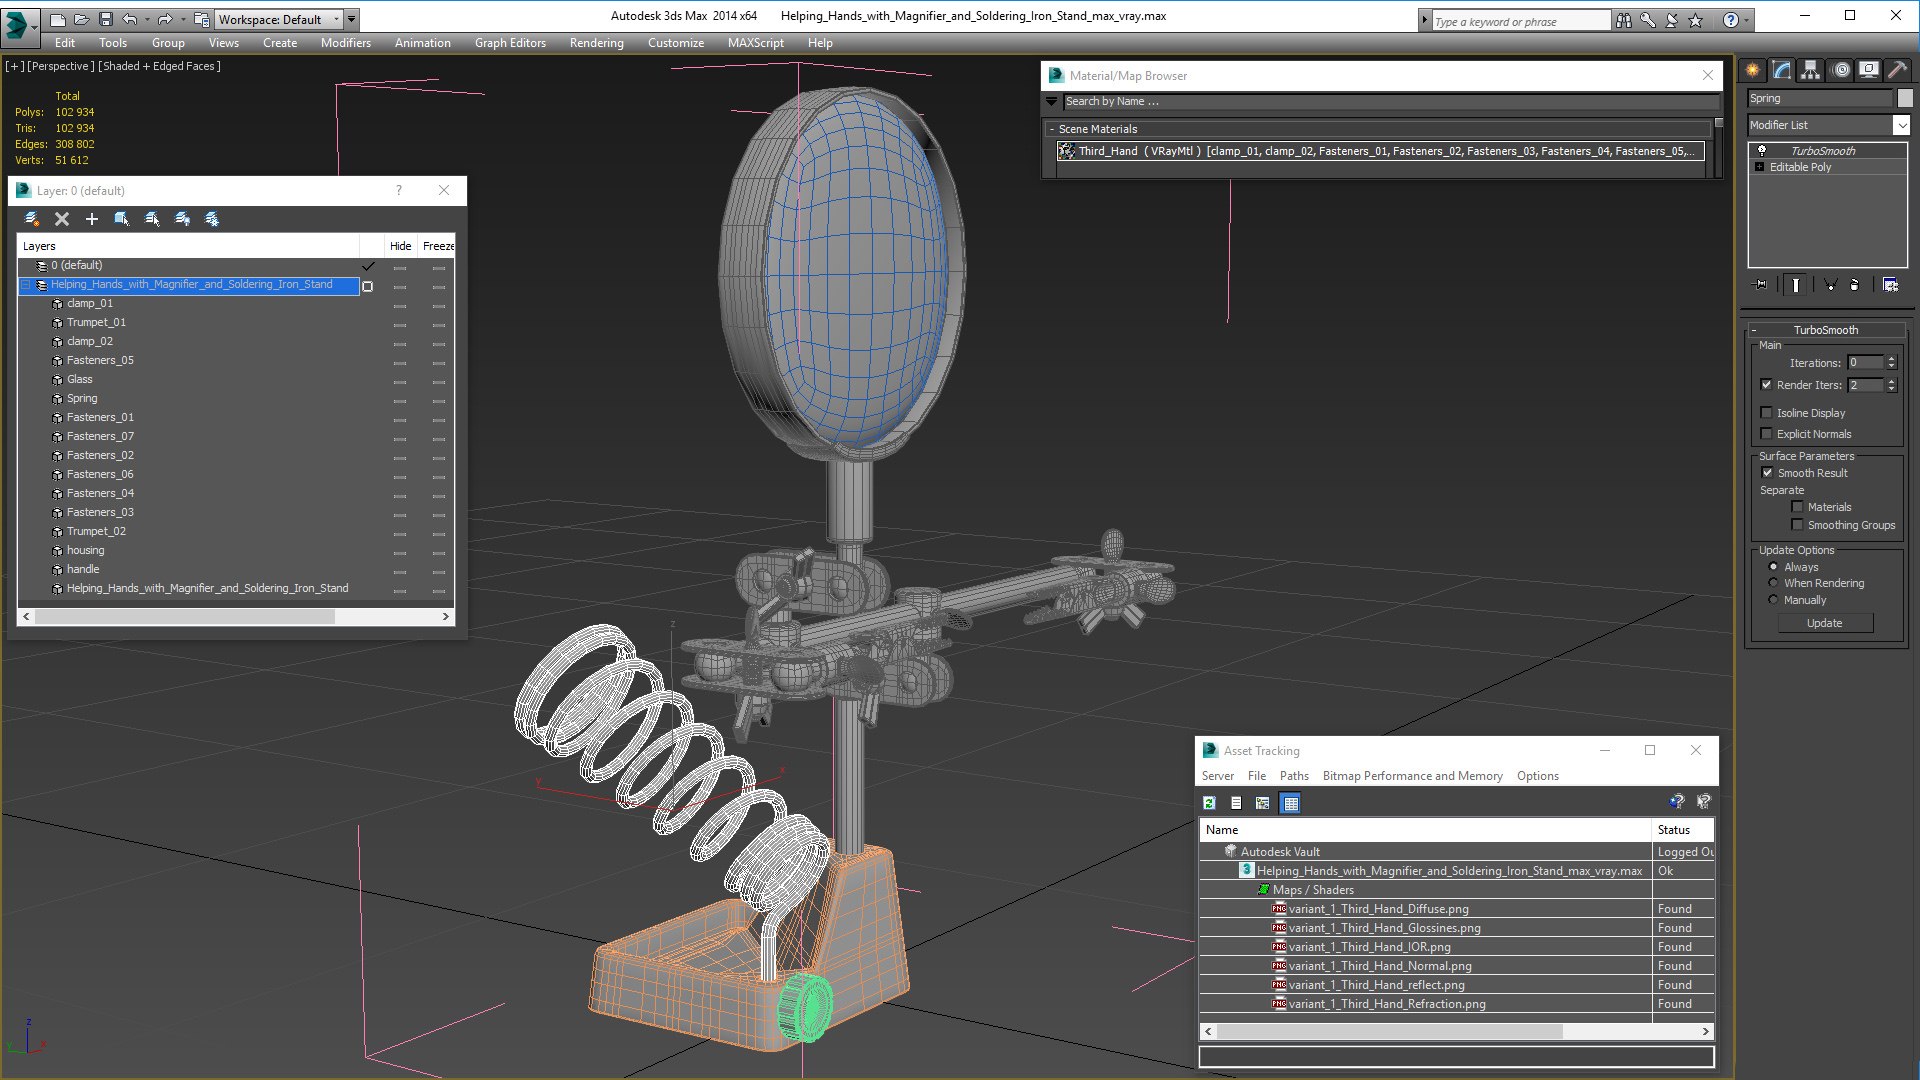
Task: Open the Graph Editors menu
Action: coord(510,43)
